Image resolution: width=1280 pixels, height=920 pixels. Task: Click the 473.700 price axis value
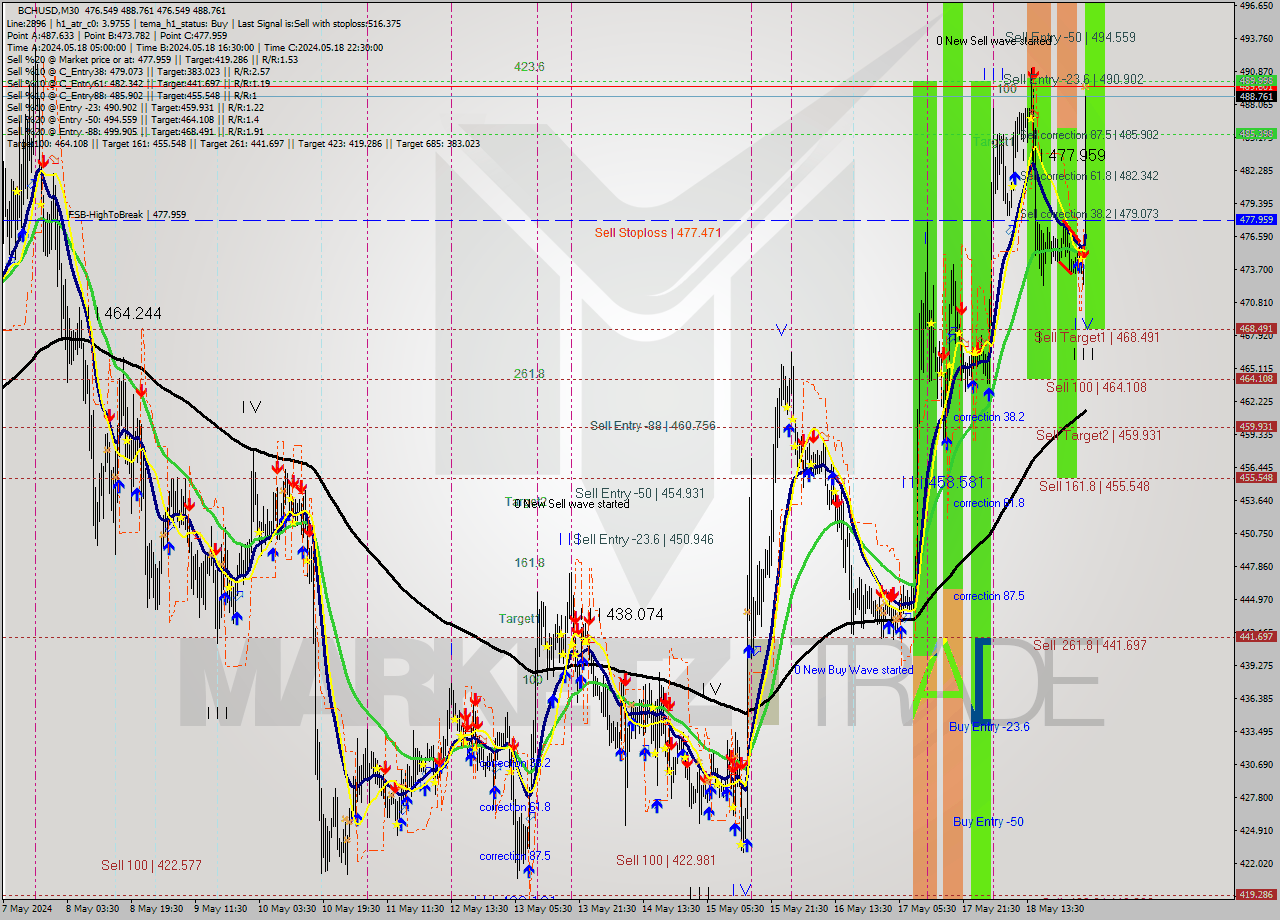point(1257,270)
